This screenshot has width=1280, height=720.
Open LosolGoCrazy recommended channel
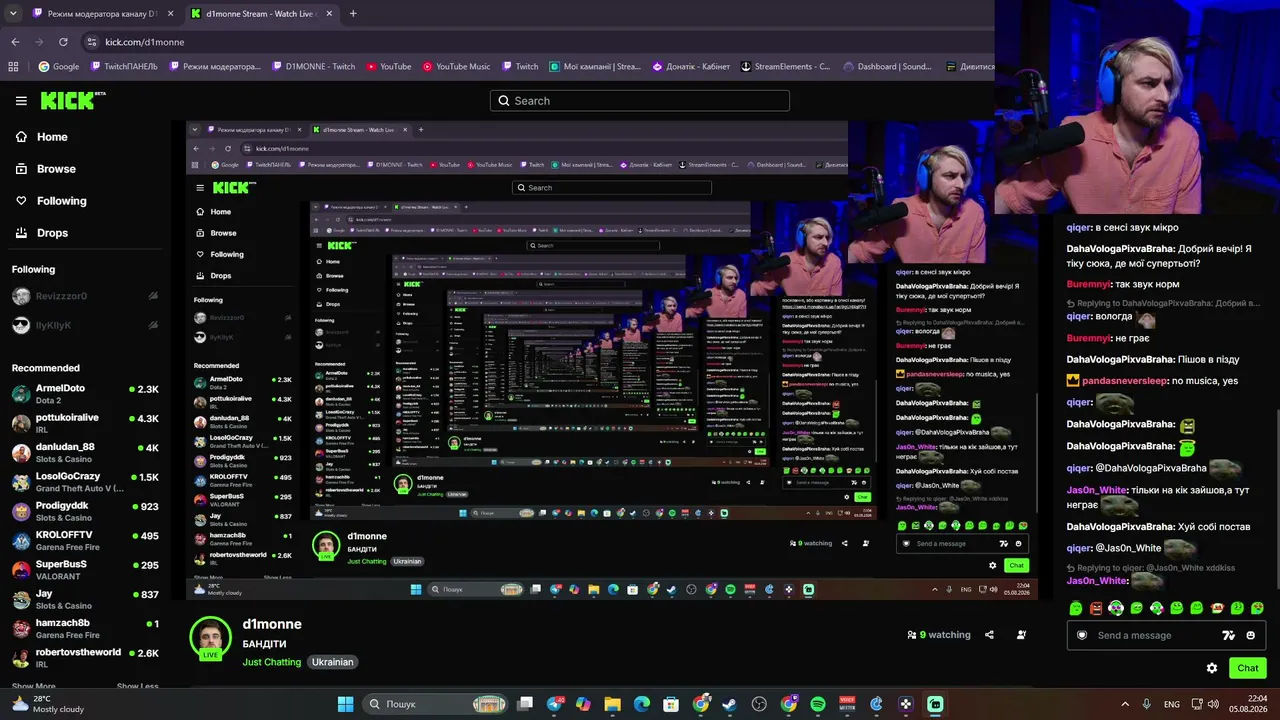[85, 482]
